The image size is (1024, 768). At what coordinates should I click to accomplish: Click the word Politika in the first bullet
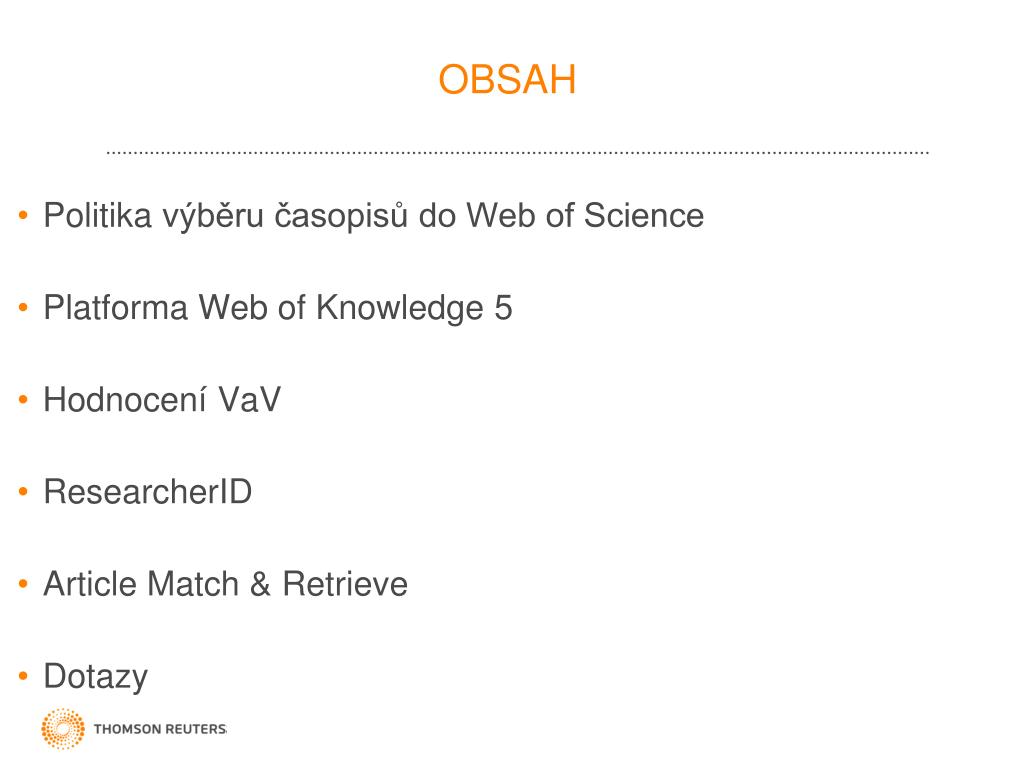pos(97,215)
